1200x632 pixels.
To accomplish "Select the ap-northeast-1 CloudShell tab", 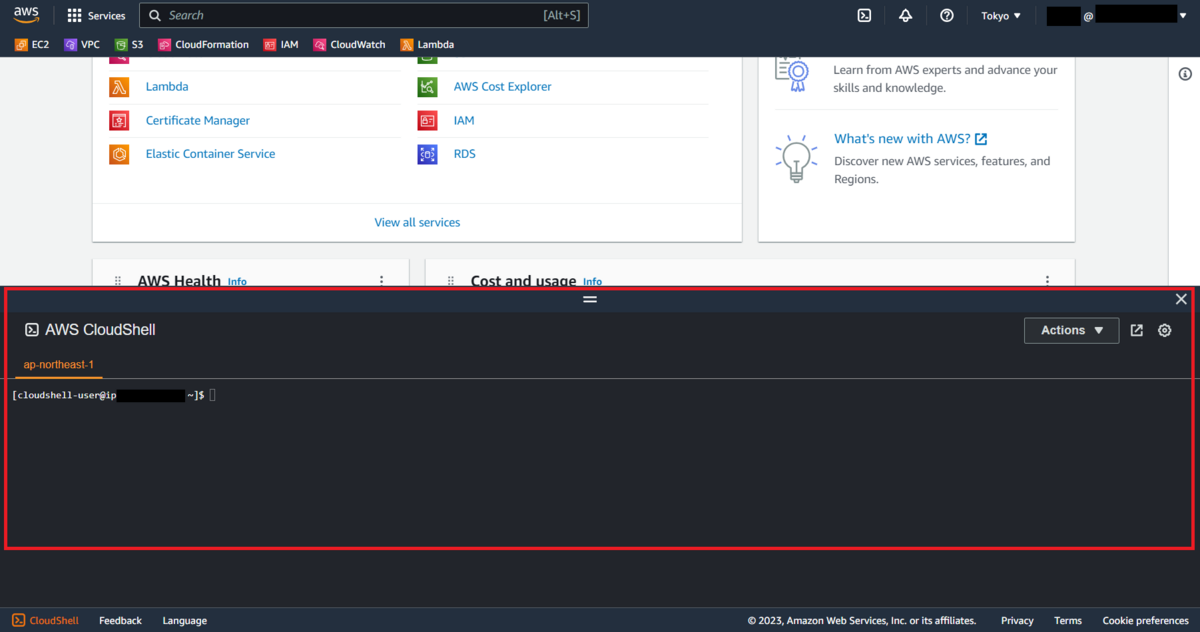I will point(59,364).
